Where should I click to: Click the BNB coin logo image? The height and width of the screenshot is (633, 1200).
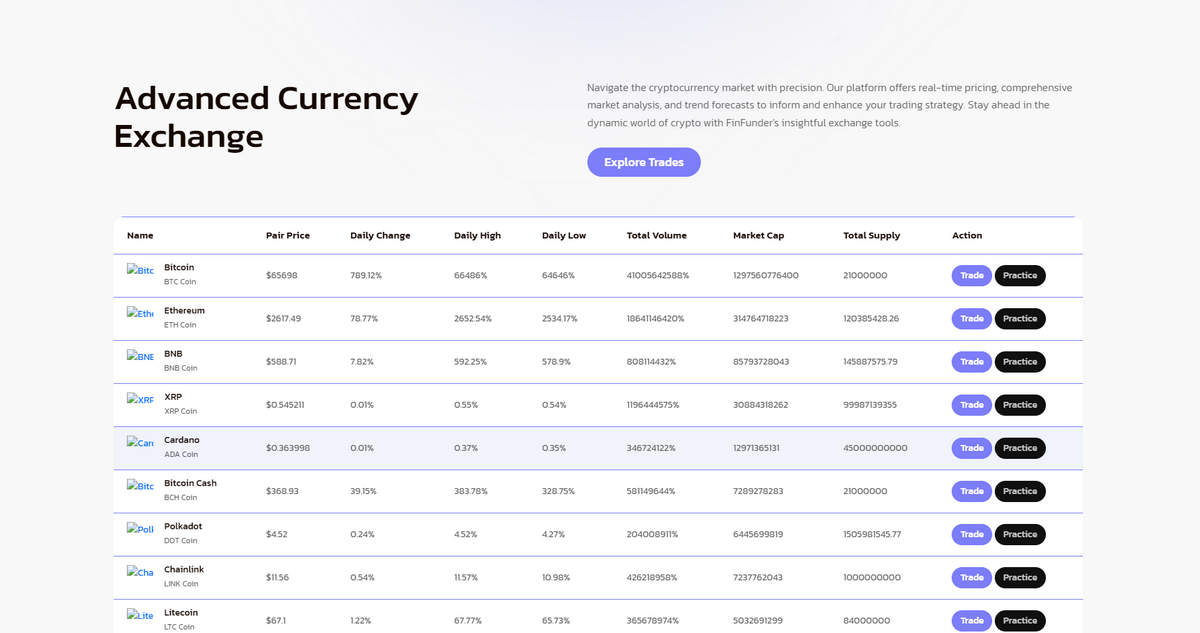pos(140,356)
